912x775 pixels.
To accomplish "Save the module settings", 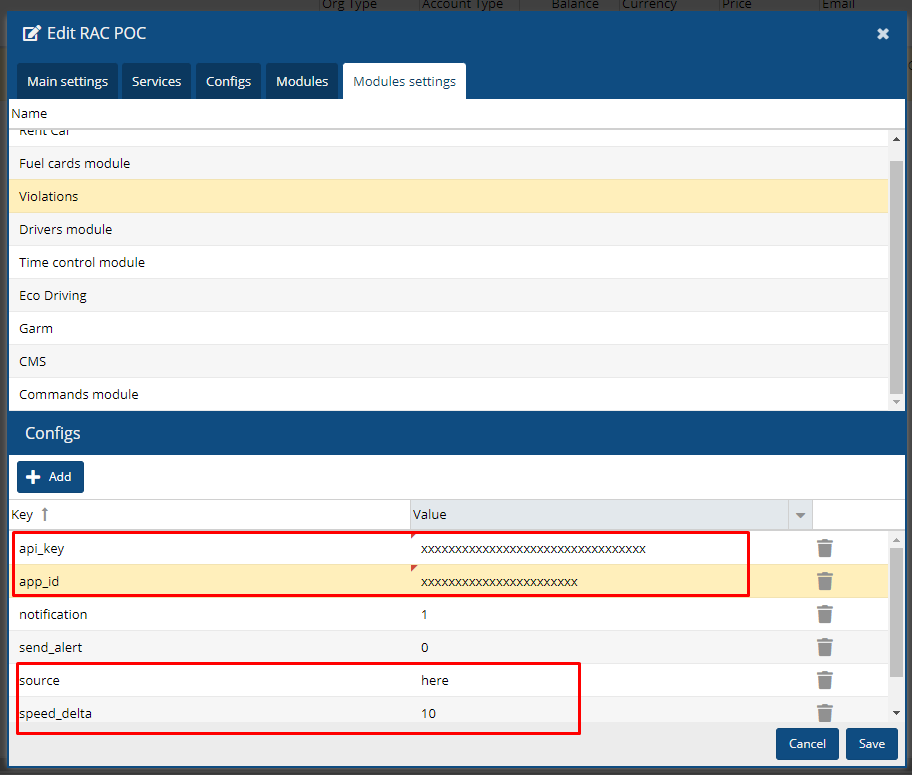I will tap(871, 744).
